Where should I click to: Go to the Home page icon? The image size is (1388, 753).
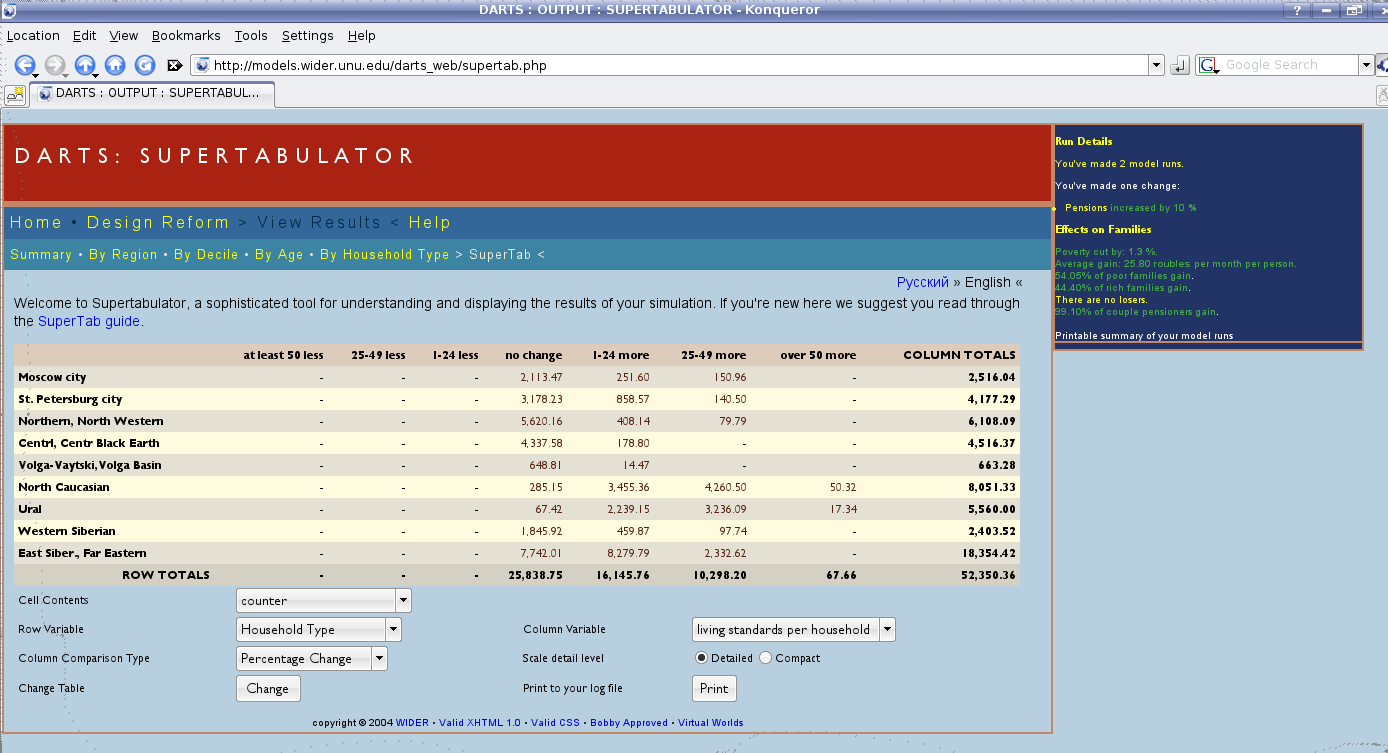point(115,65)
